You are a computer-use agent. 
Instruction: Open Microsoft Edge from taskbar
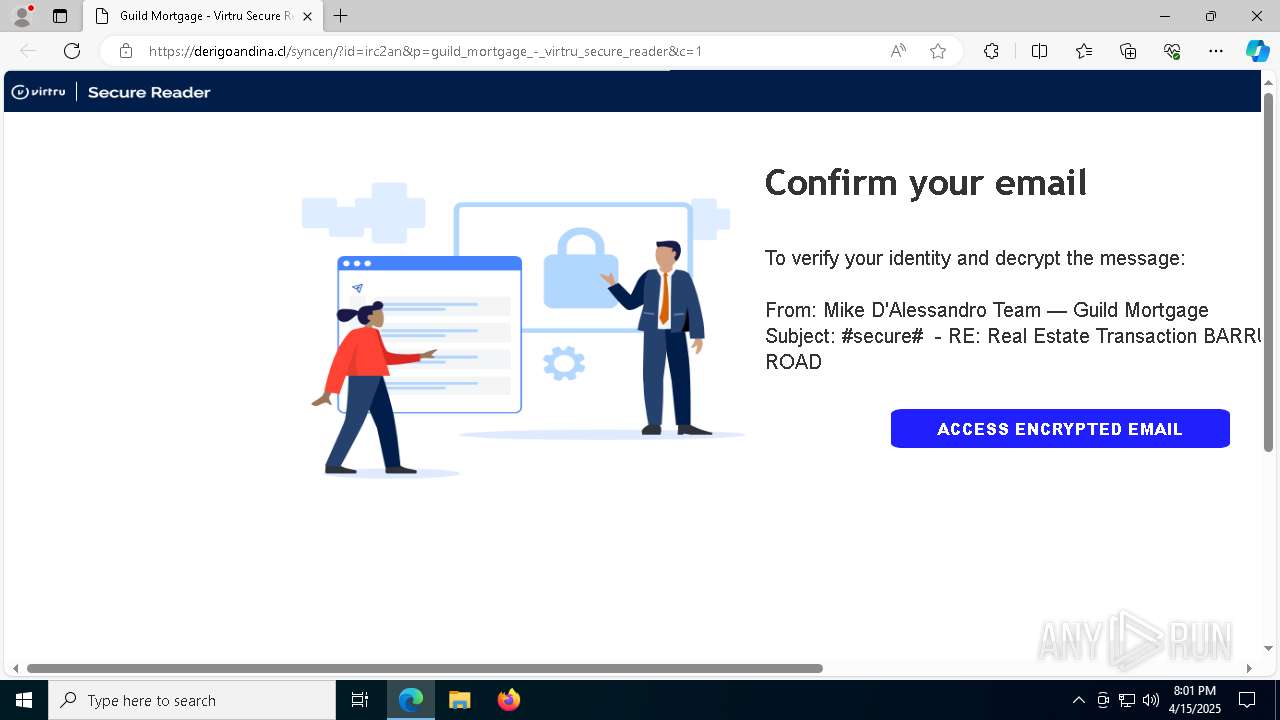pos(411,700)
